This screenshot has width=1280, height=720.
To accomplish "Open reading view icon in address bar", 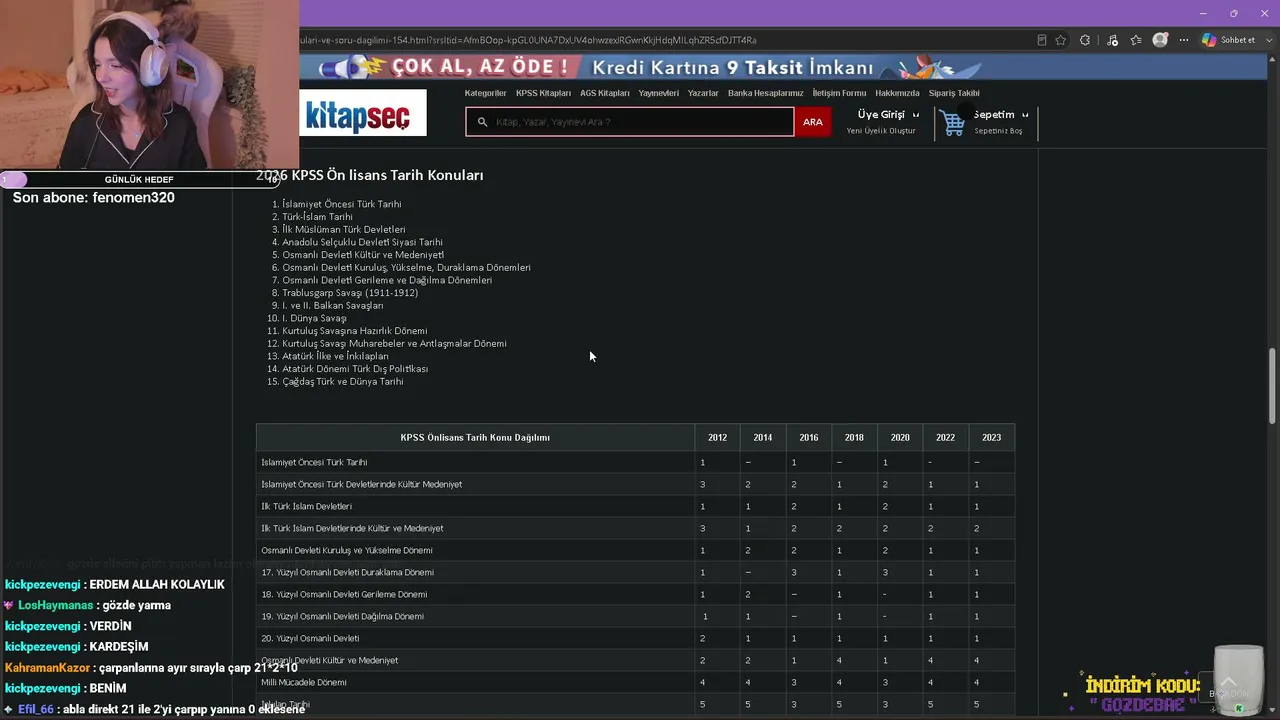I will coord(1042,40).
